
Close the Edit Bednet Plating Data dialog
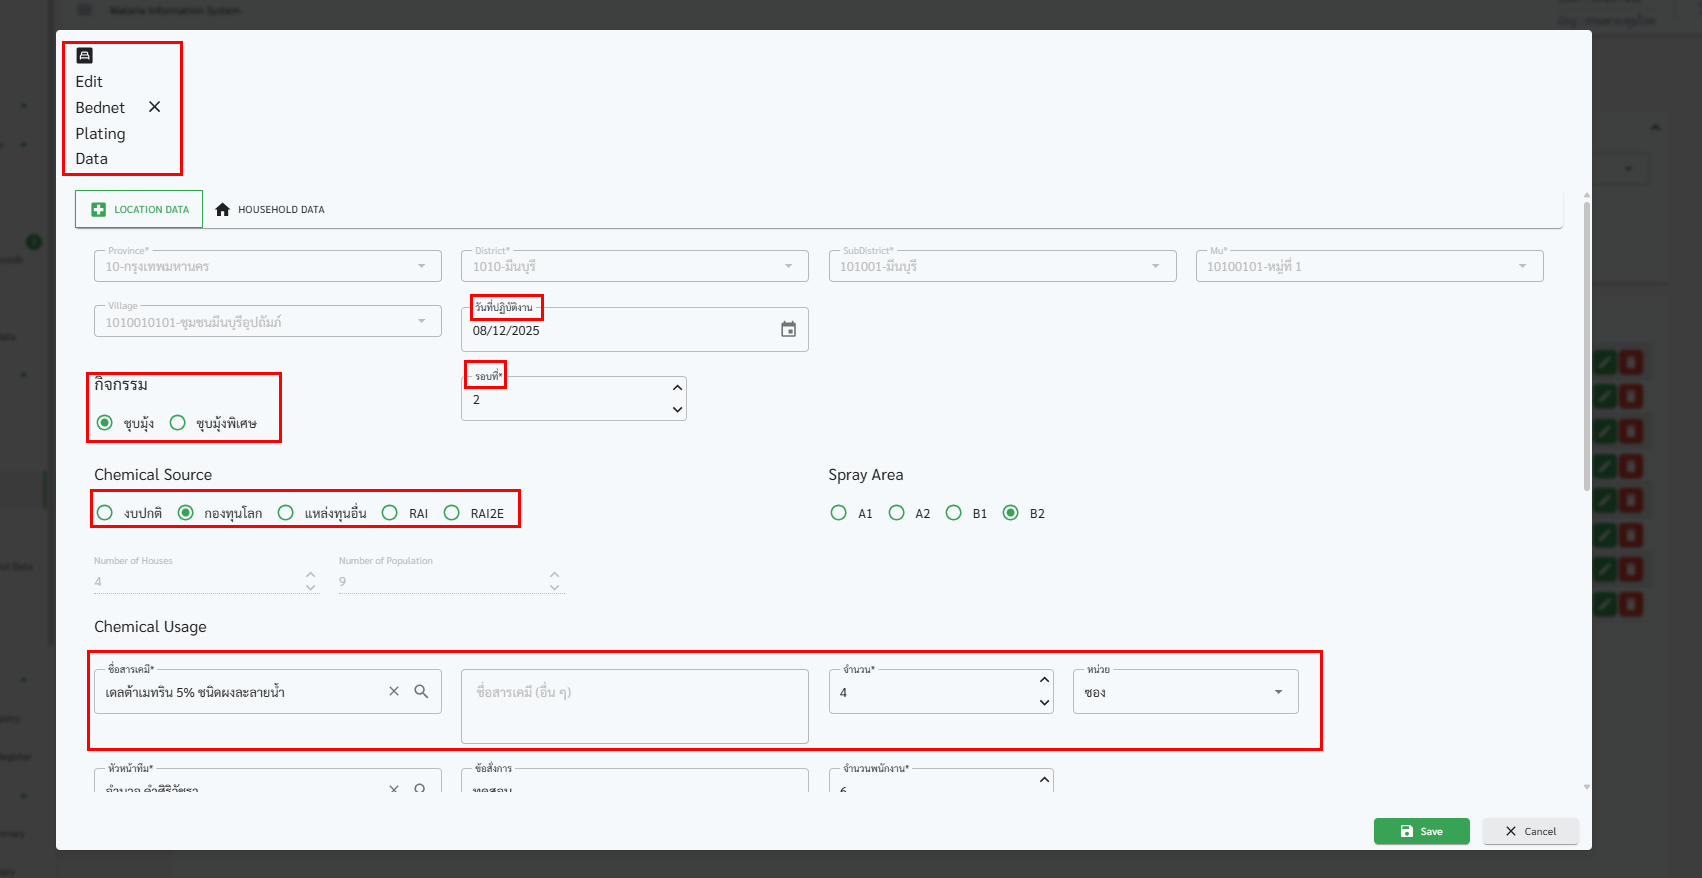tap(155, 107)
